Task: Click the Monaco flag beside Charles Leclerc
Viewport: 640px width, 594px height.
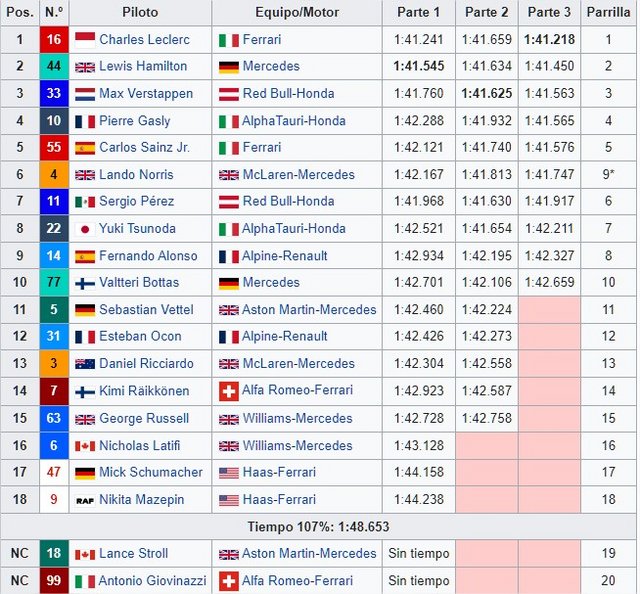Action: point(85,40)
